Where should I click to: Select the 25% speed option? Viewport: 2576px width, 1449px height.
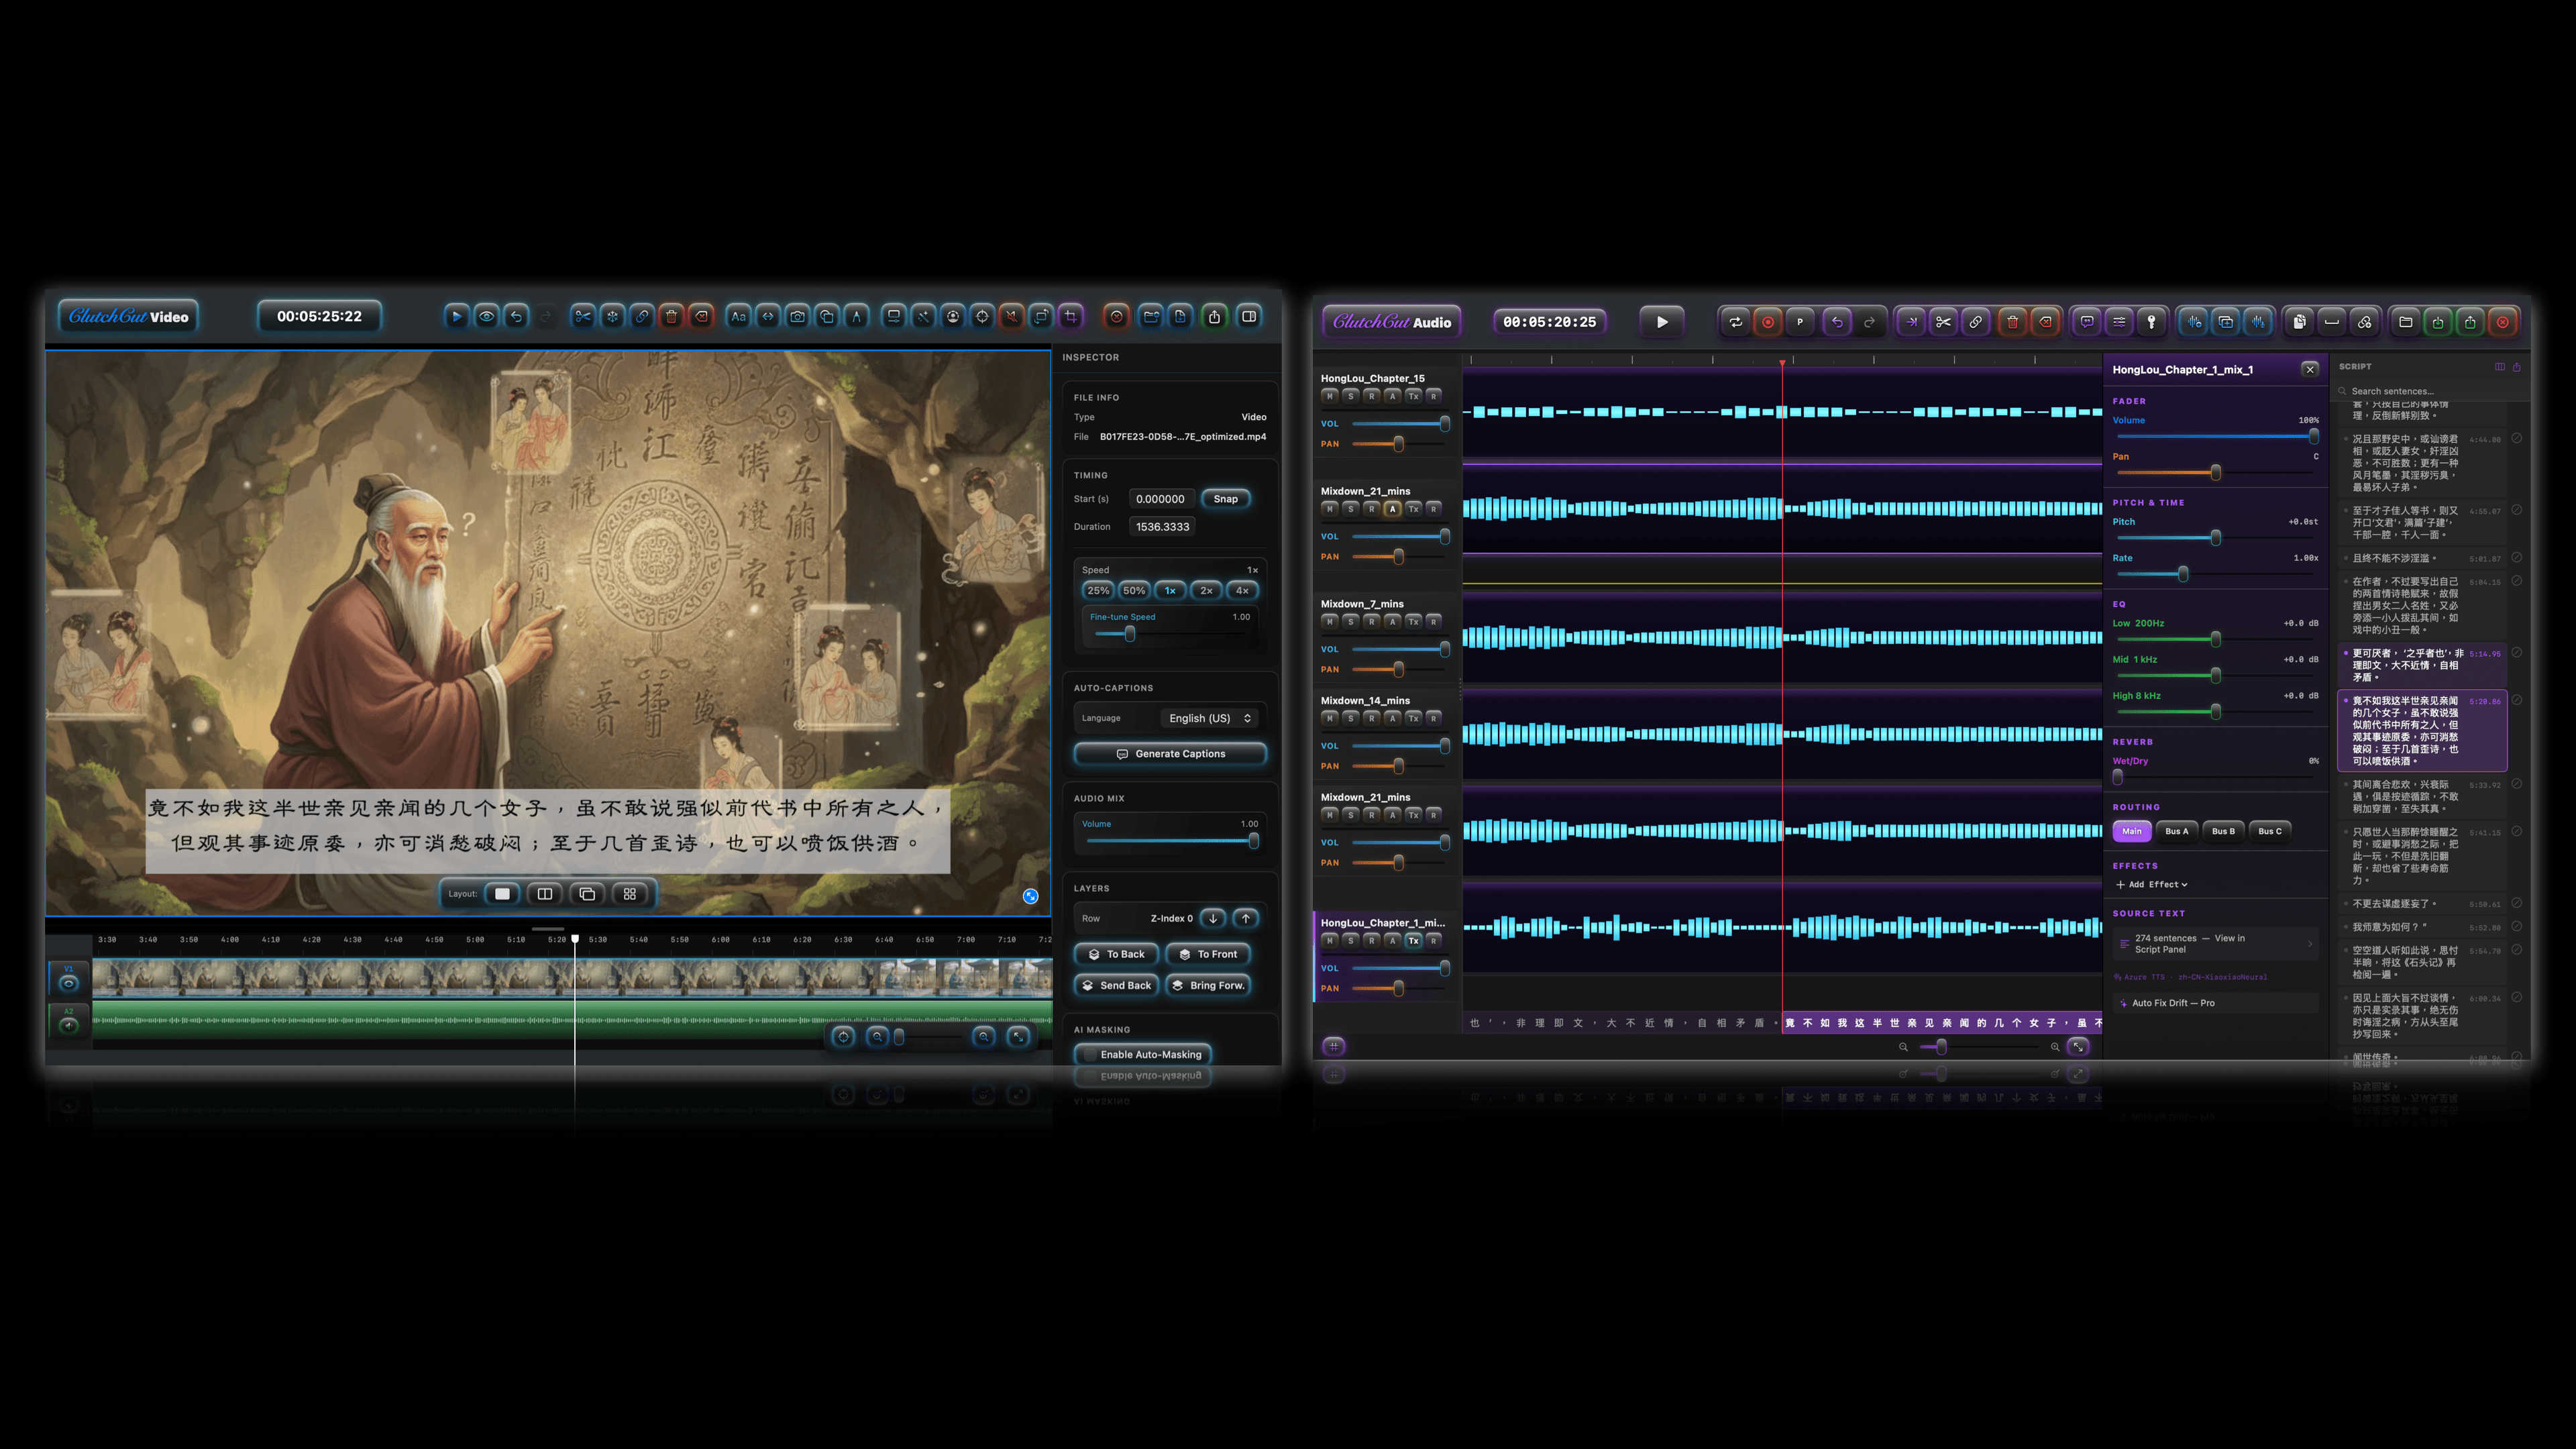point(1098,591)
